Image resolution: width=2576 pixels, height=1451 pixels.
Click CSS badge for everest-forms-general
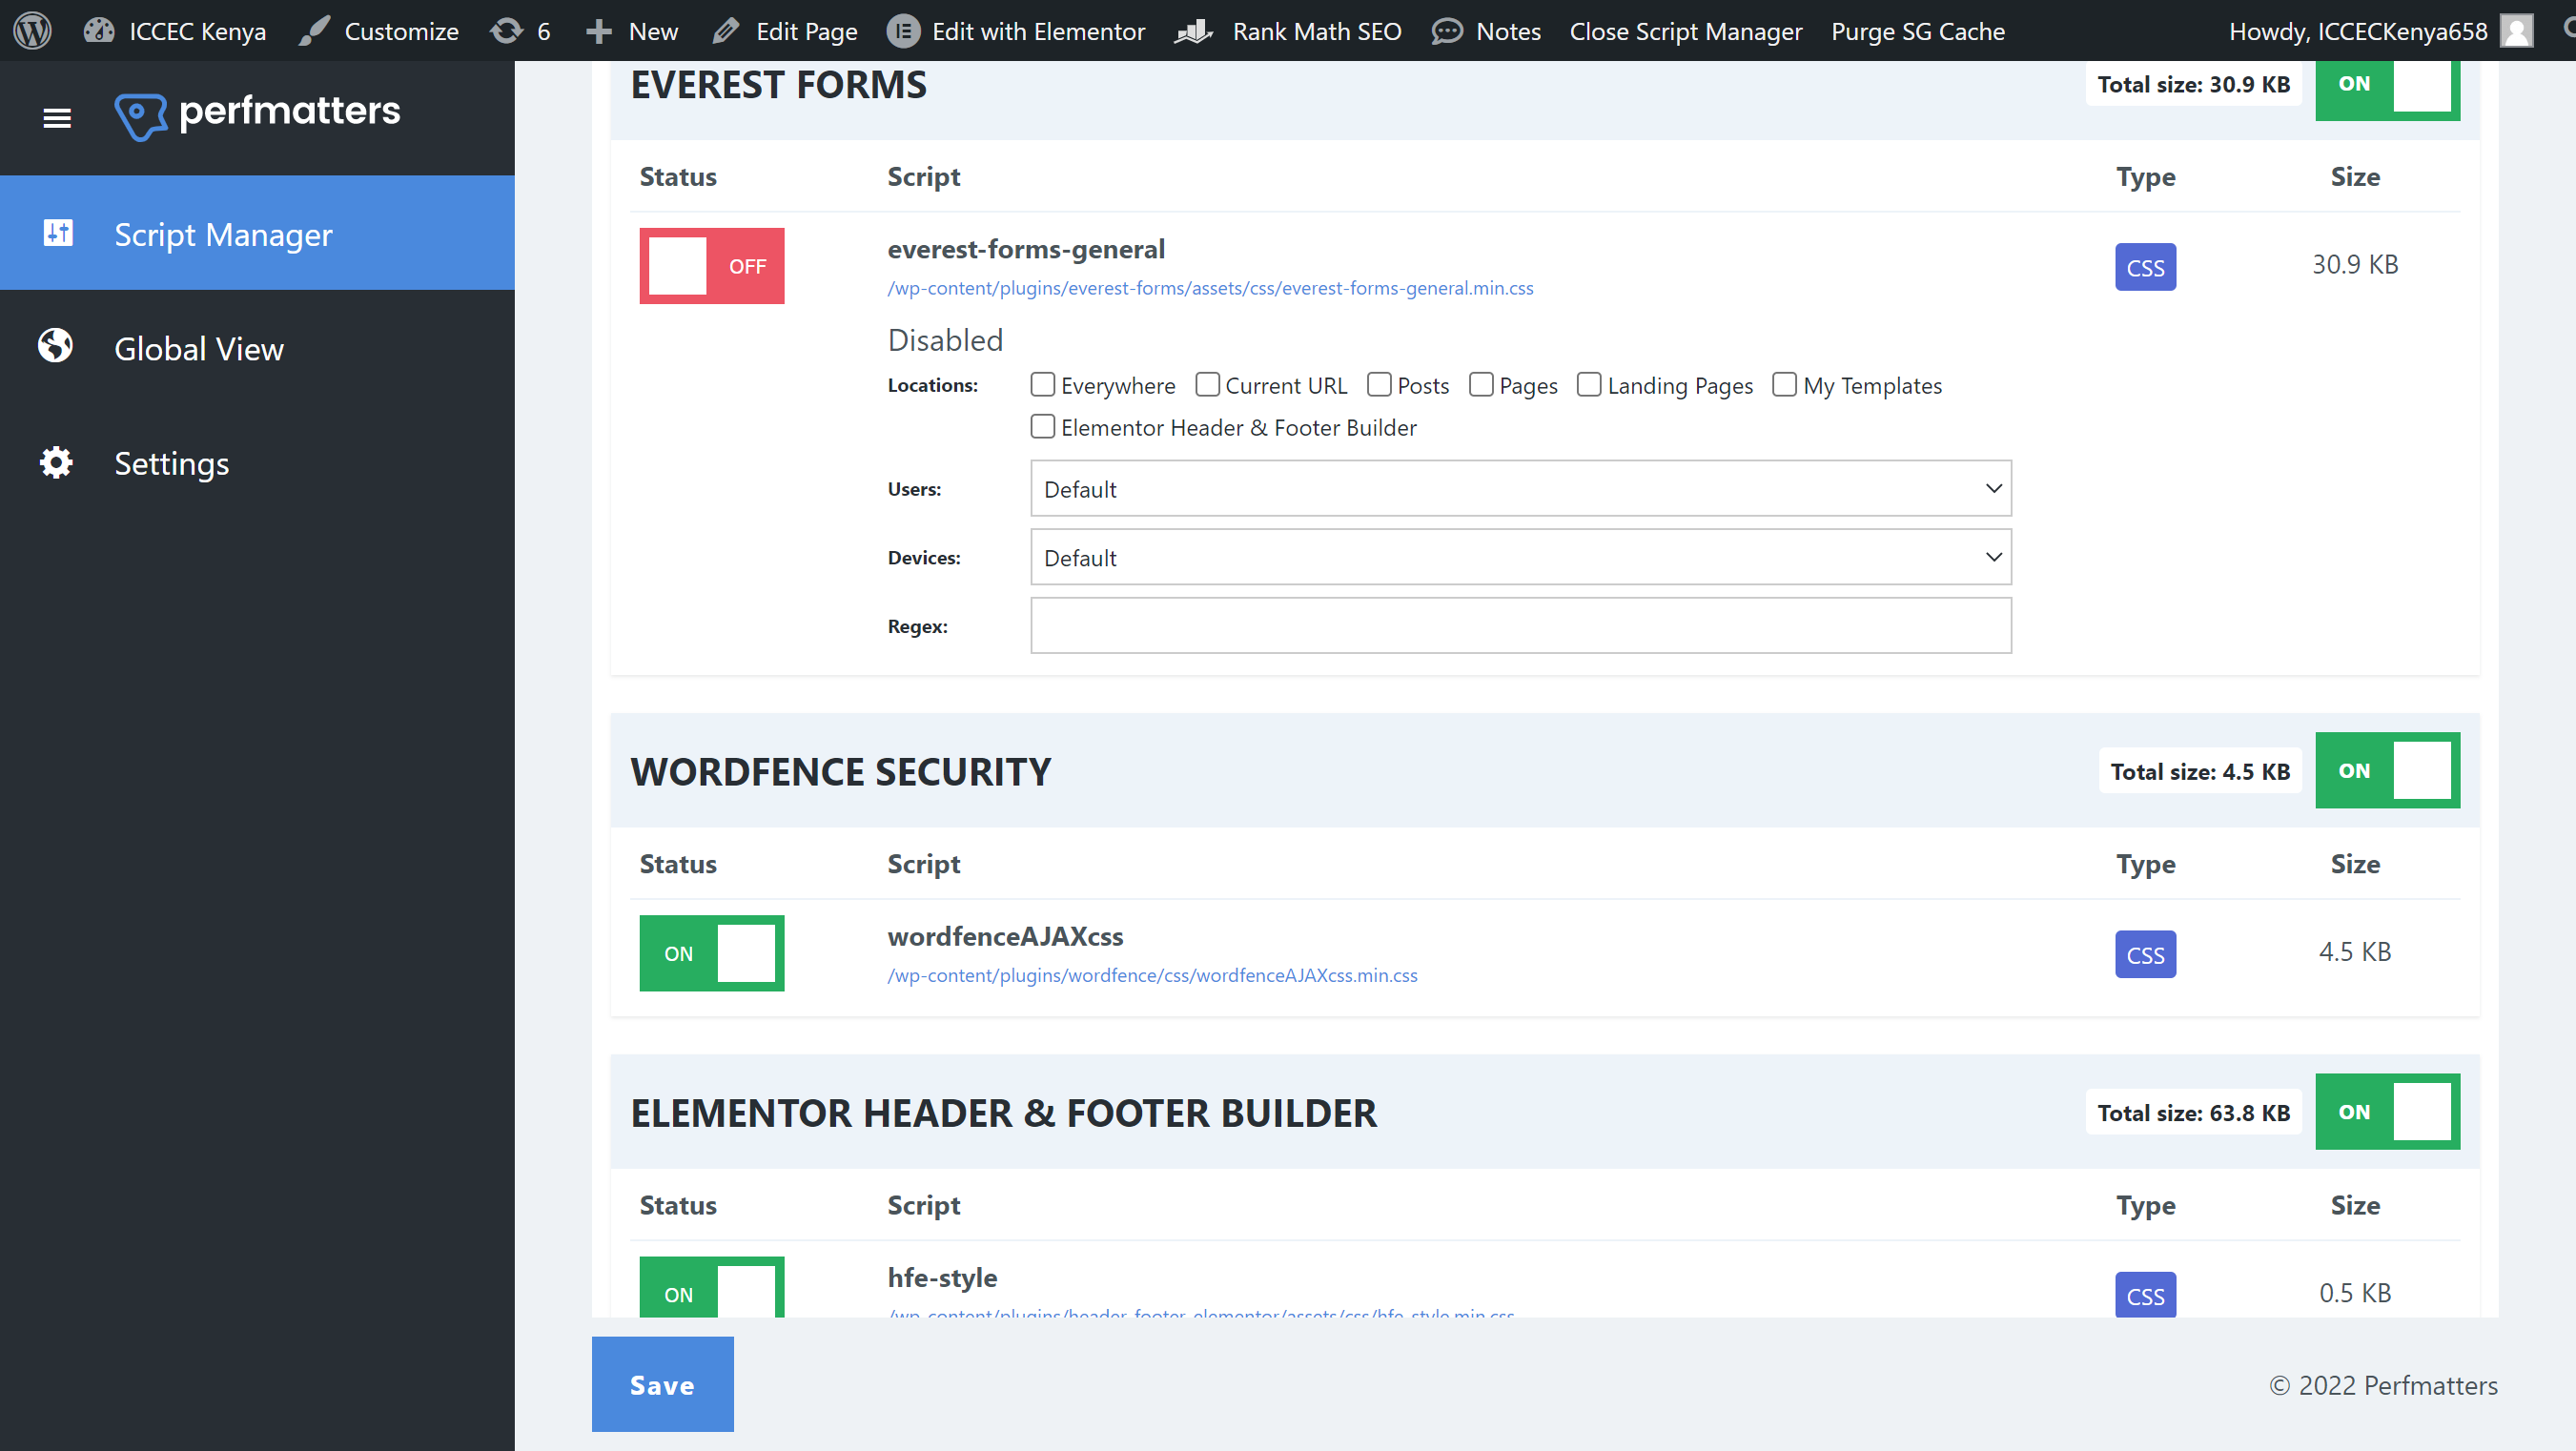(2145, 267)
